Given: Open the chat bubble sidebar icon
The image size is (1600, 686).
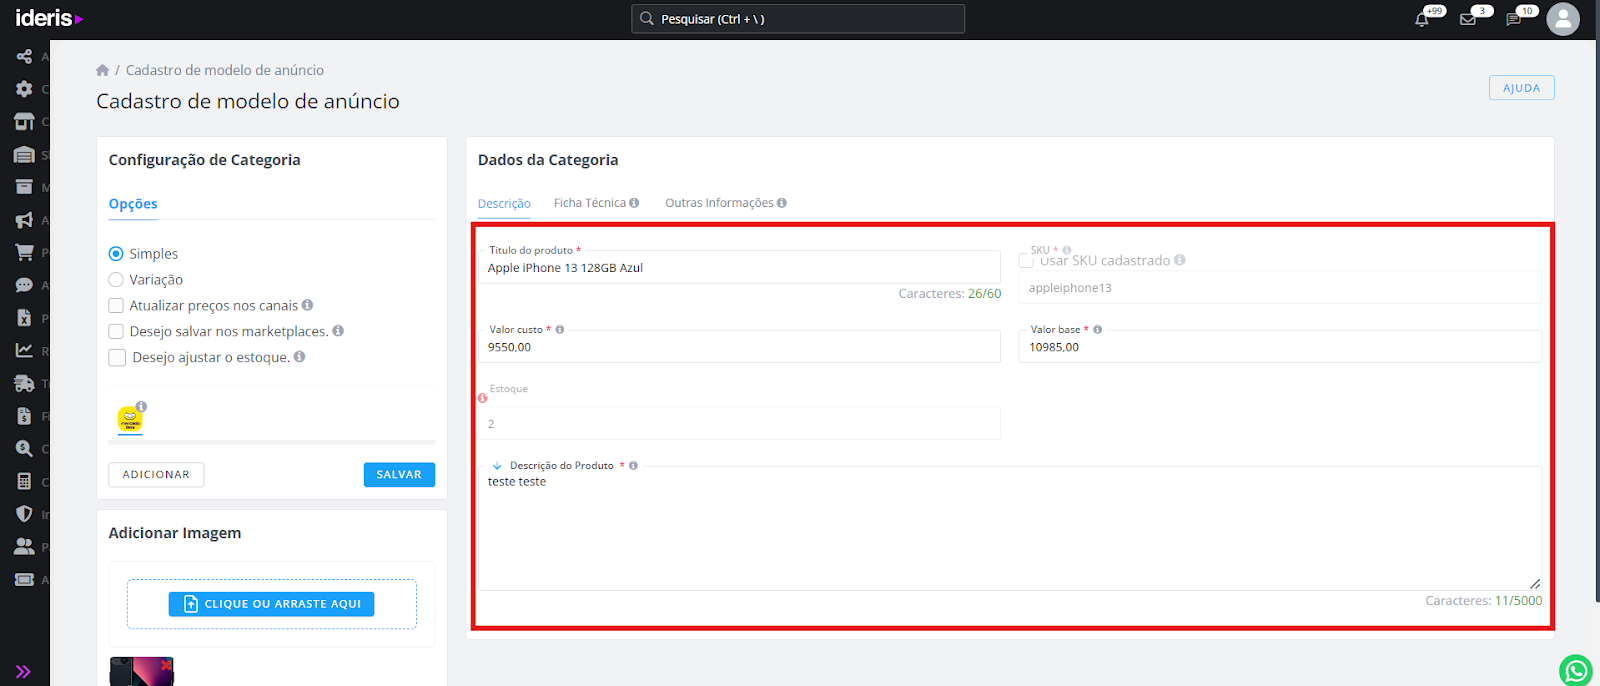Looking at the screenshot, I should tap(24, 285).
